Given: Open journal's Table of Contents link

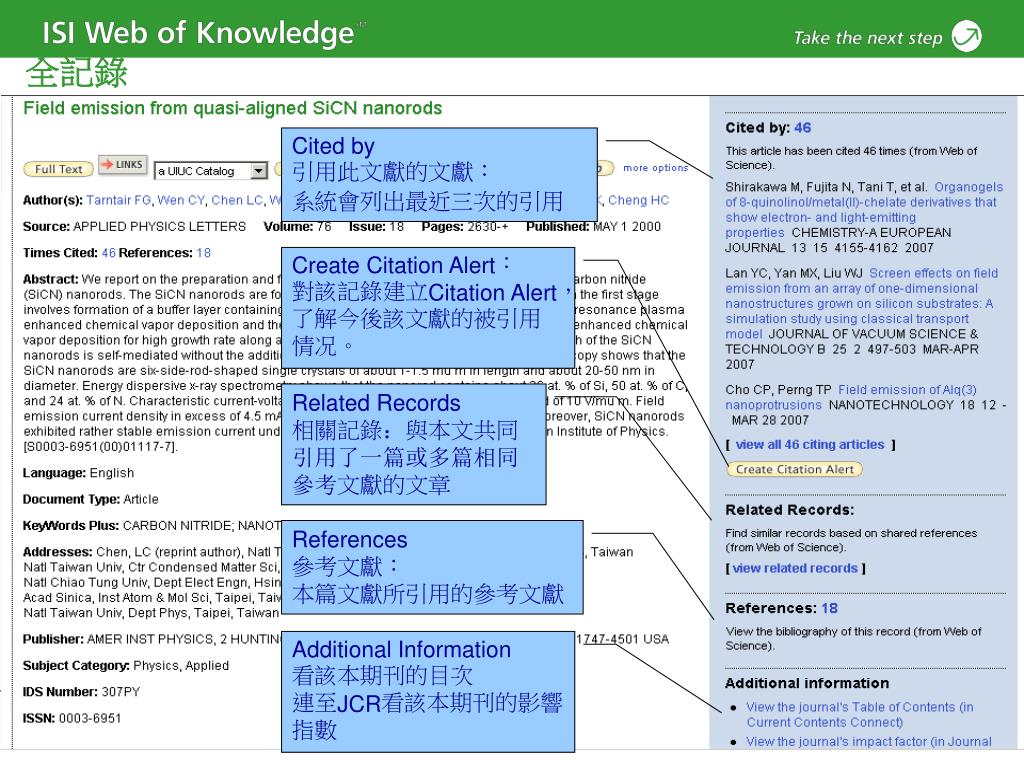Looking at the screenshot, I should point(859,714).
